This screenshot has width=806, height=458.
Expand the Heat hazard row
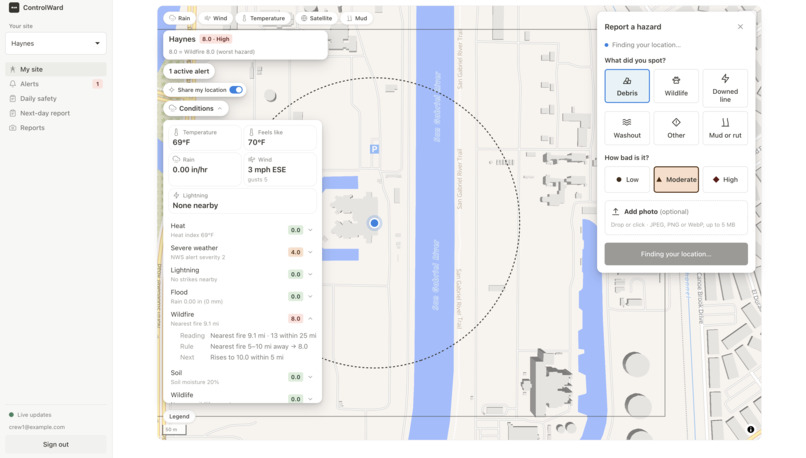click(x=310, y=230)
